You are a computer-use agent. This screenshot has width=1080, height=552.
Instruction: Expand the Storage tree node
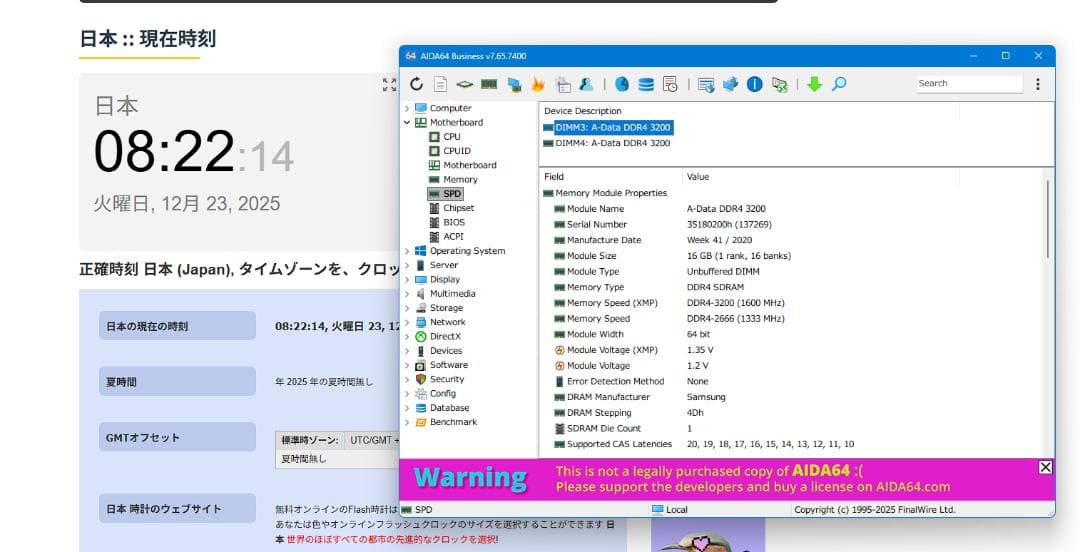coord(407,308)
